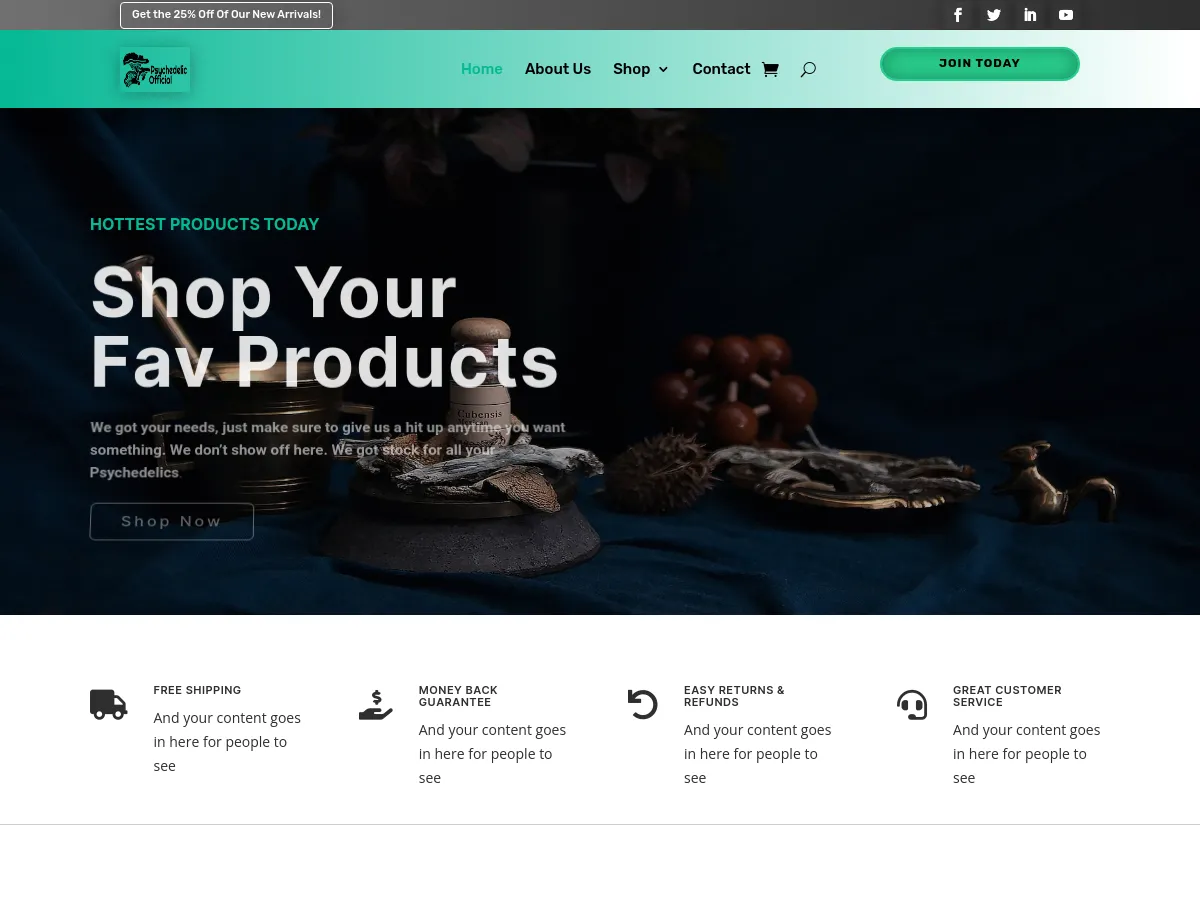Click the Shop Your Fav Products headline
Viewport: 1200px width, 900px height.
324,327
